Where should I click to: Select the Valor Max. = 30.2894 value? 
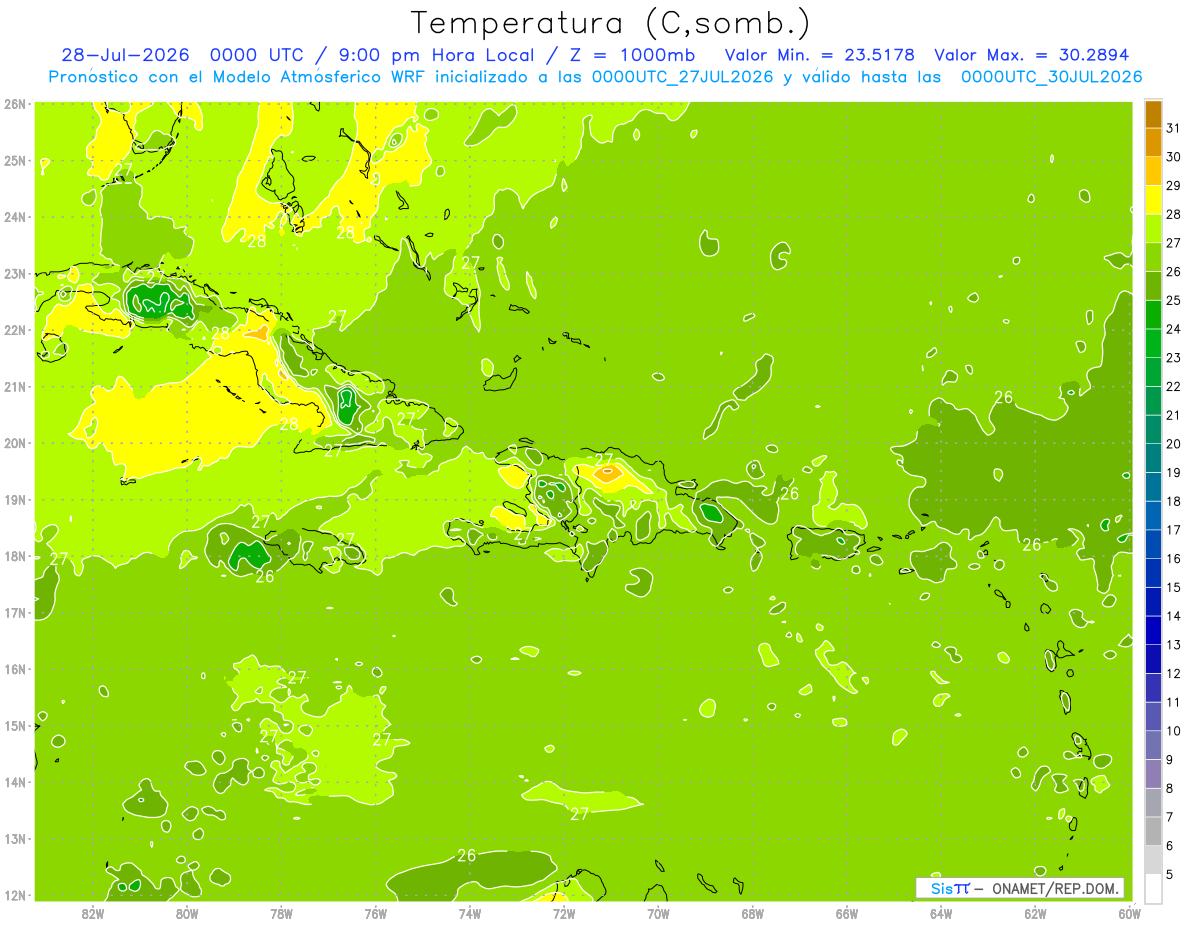[x=1032, y=55]
